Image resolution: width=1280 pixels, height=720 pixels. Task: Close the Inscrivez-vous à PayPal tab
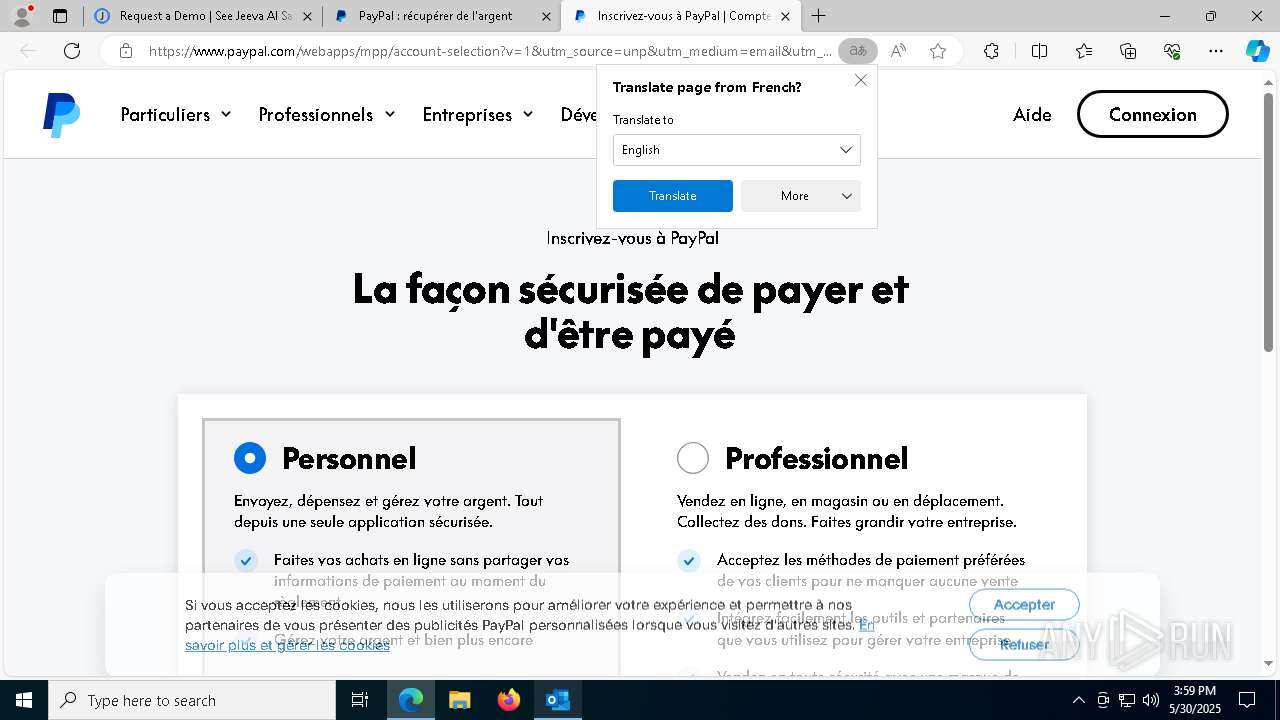tap(785, 16)
